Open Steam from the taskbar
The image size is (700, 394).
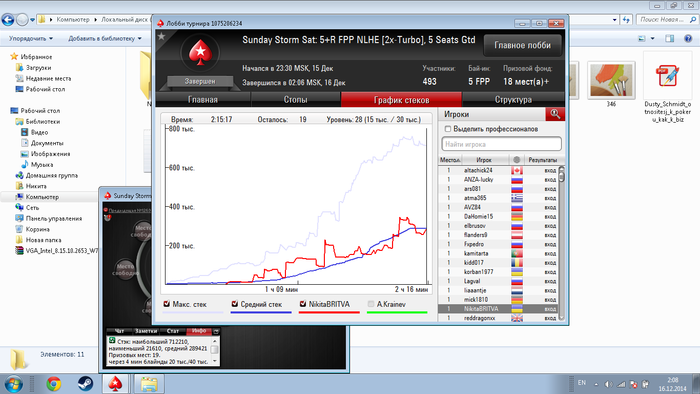coord(85,384)
